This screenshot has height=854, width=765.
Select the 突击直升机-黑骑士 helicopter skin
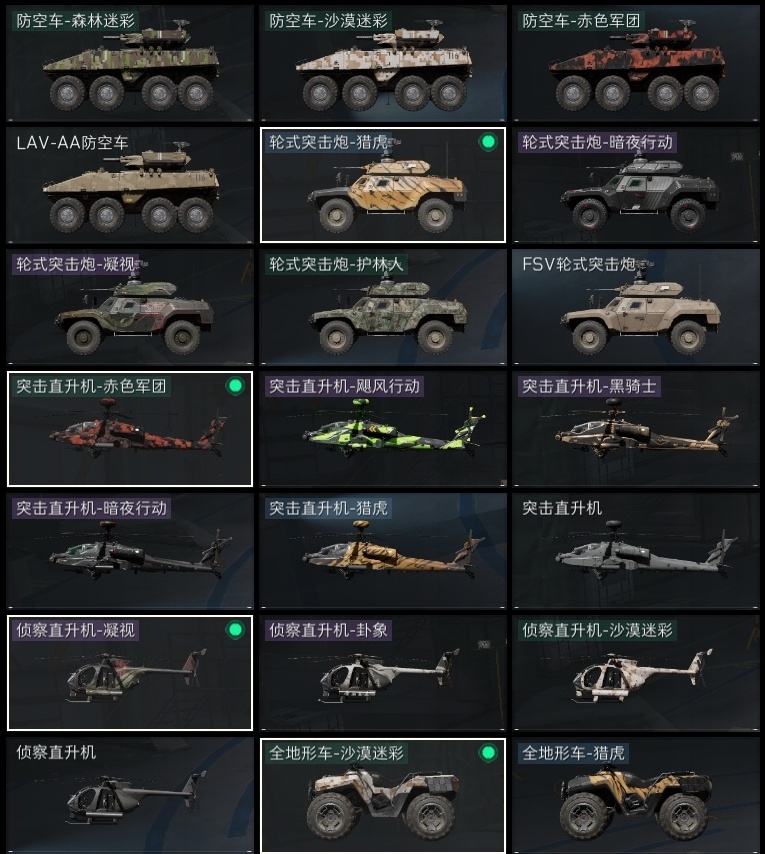point(636,429)
